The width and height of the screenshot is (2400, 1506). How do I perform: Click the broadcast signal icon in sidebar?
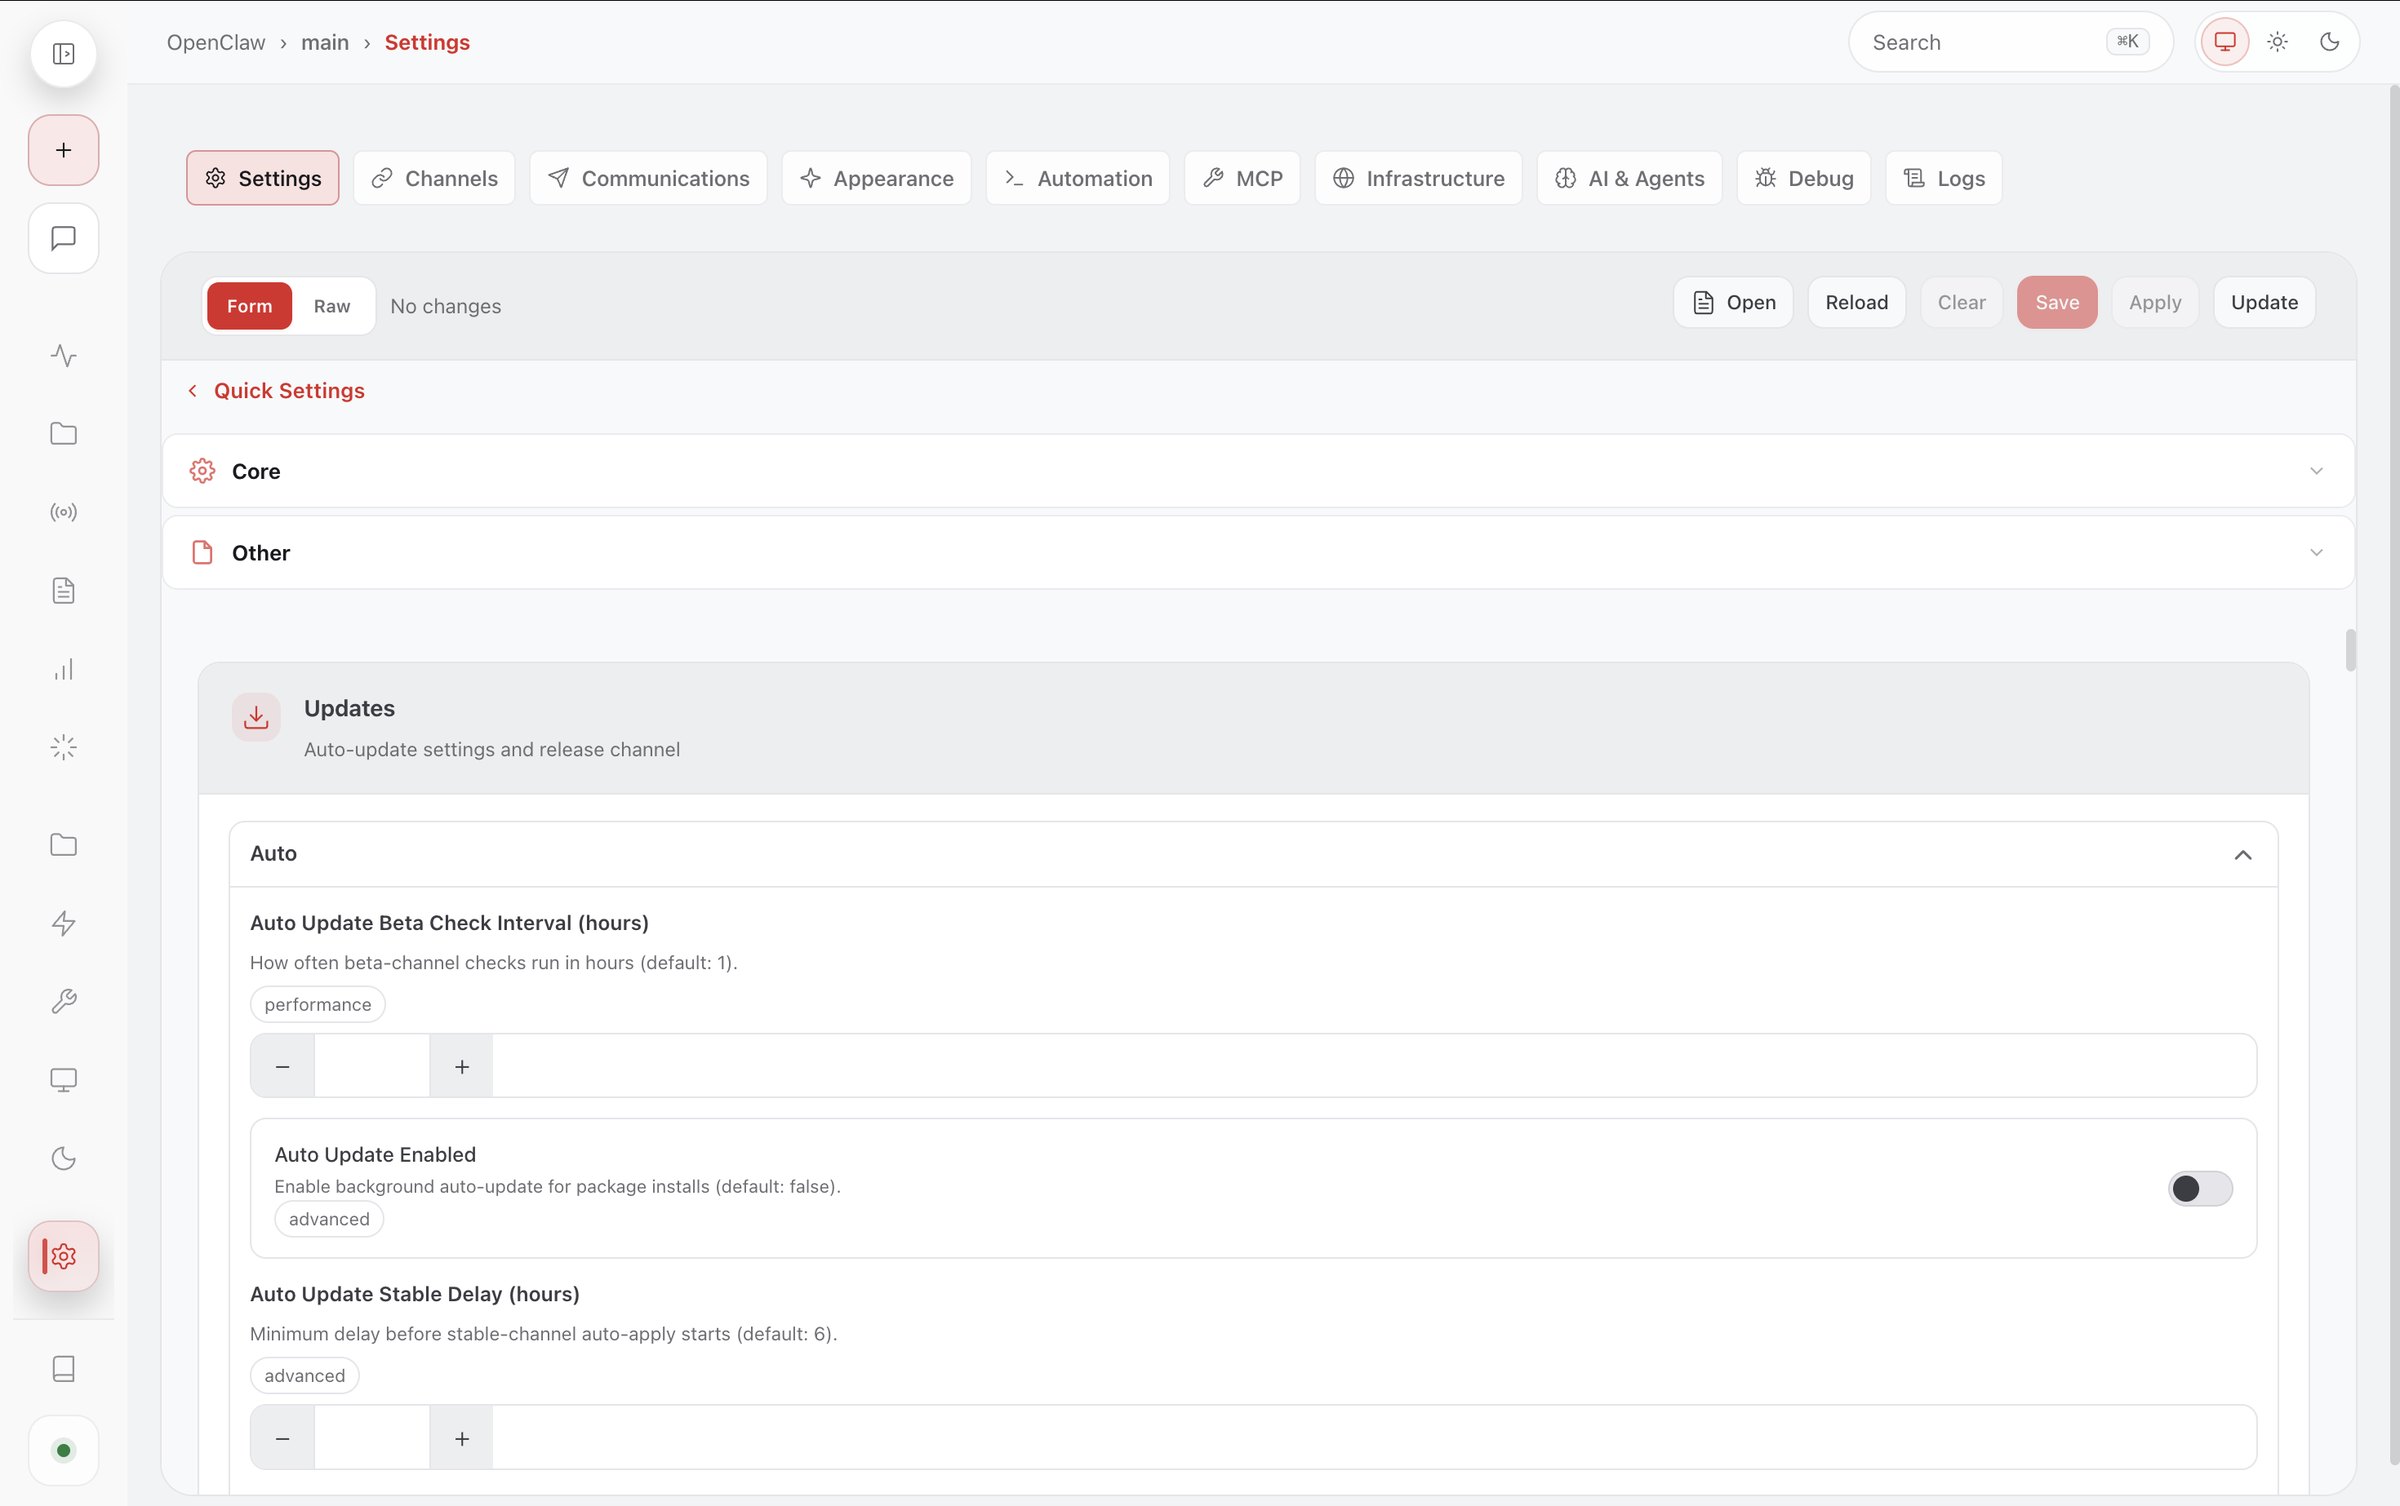(x=63, y=512)
